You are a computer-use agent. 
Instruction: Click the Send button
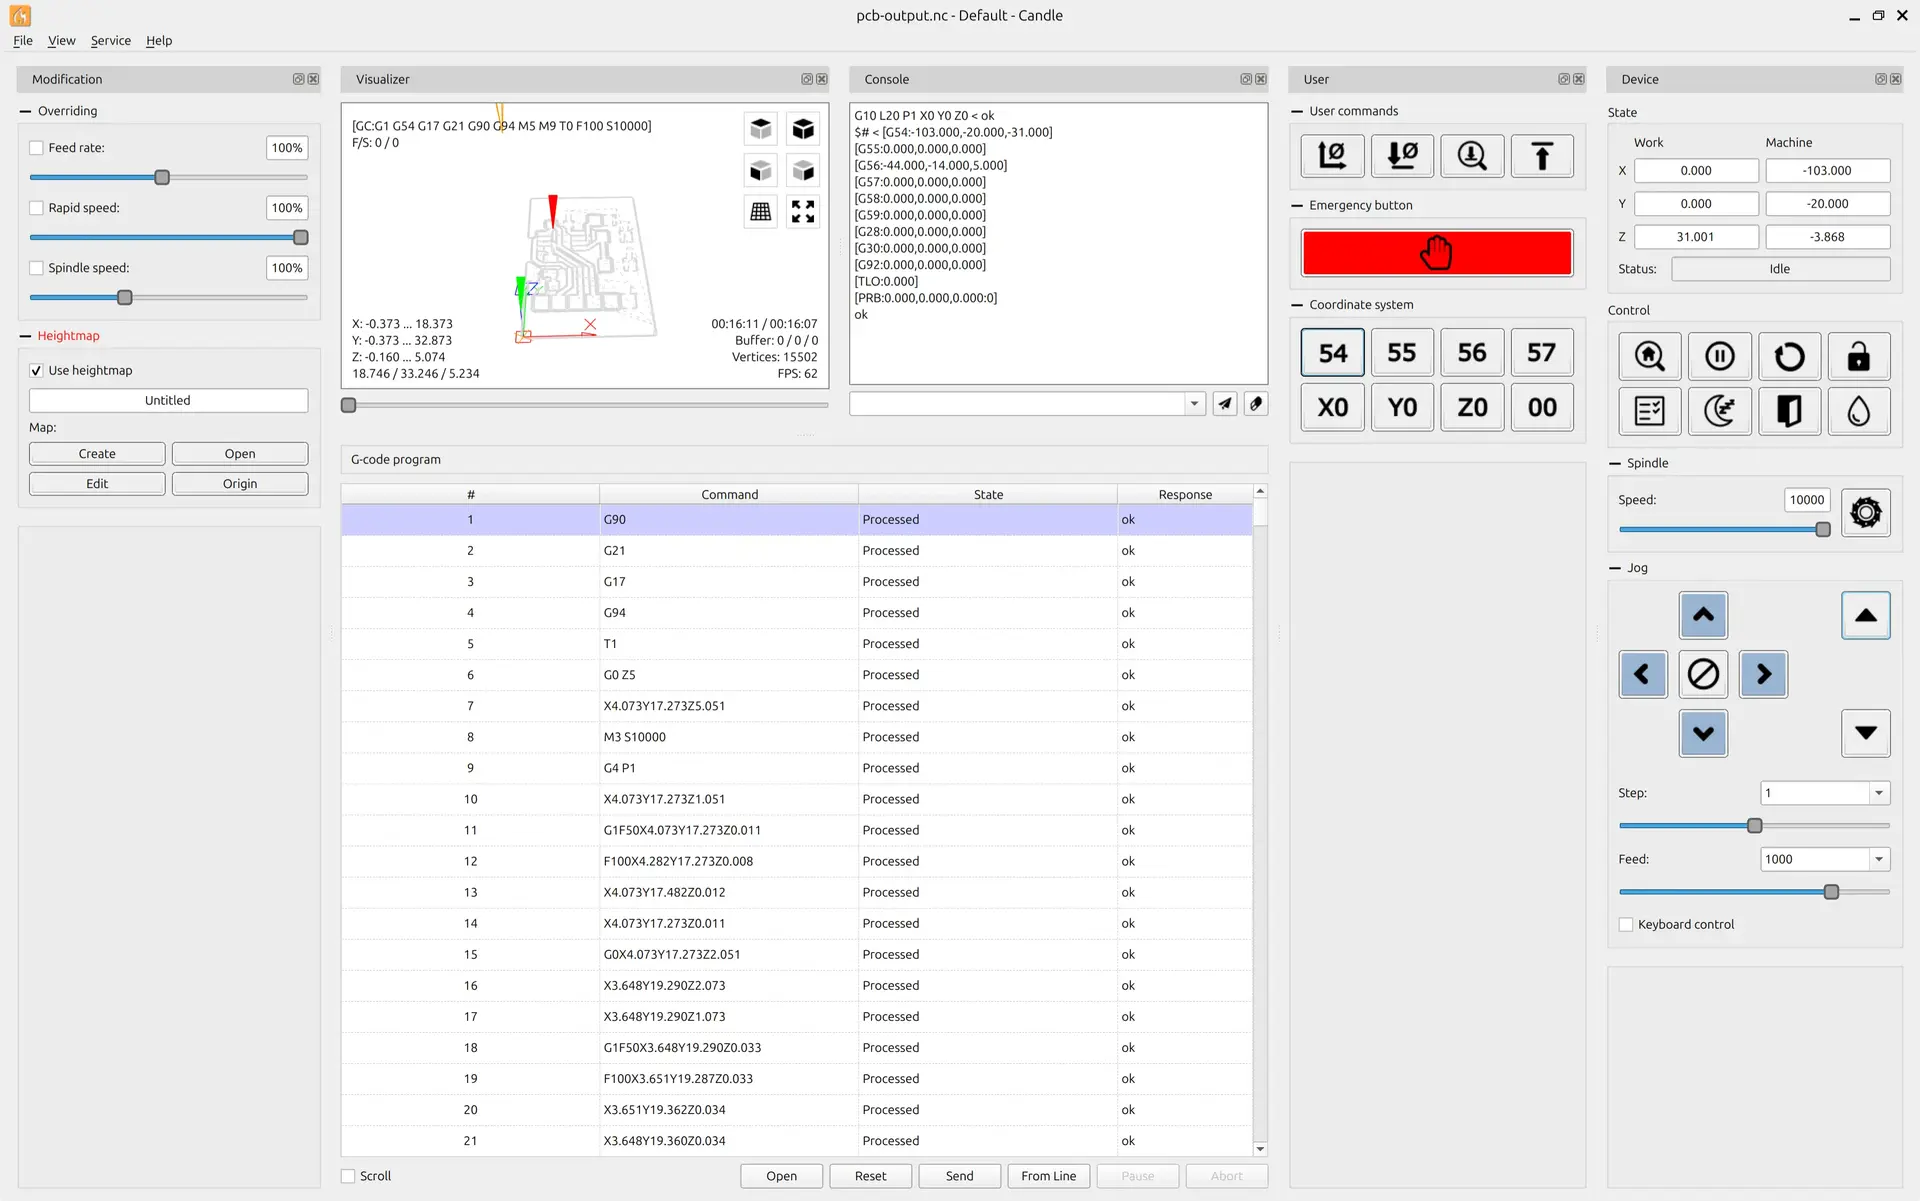(x=959, y=1176)
